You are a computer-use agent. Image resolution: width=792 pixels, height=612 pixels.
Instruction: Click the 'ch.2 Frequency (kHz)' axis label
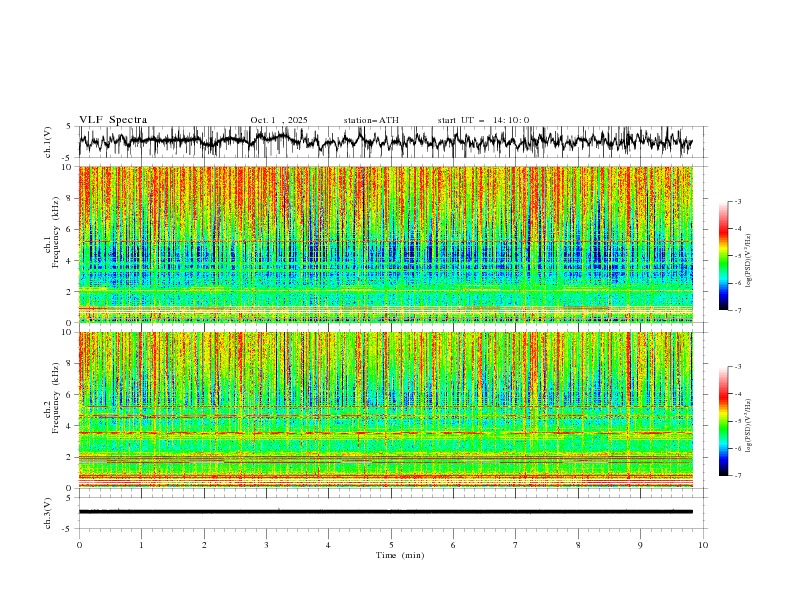(52, 398)
